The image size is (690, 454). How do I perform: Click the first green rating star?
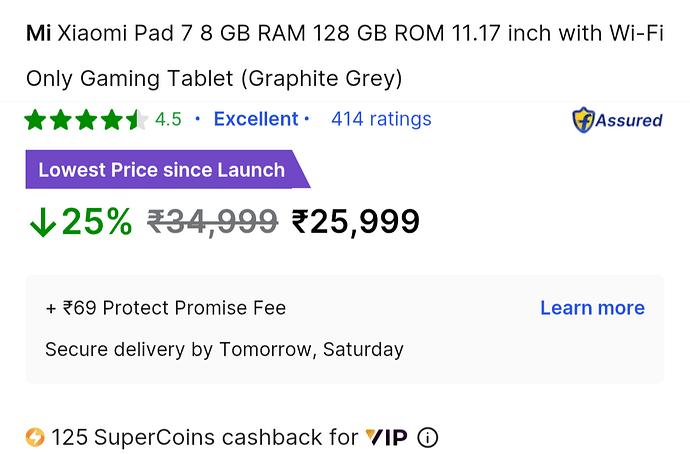tap(35, 120)
